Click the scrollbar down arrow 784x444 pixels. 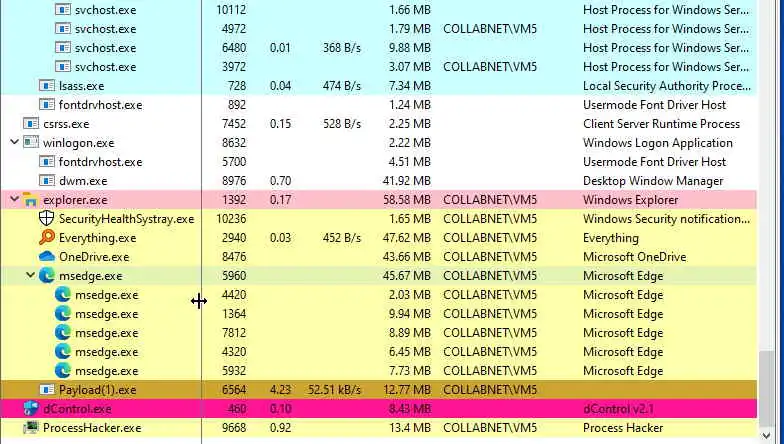(x=766, y=436)
